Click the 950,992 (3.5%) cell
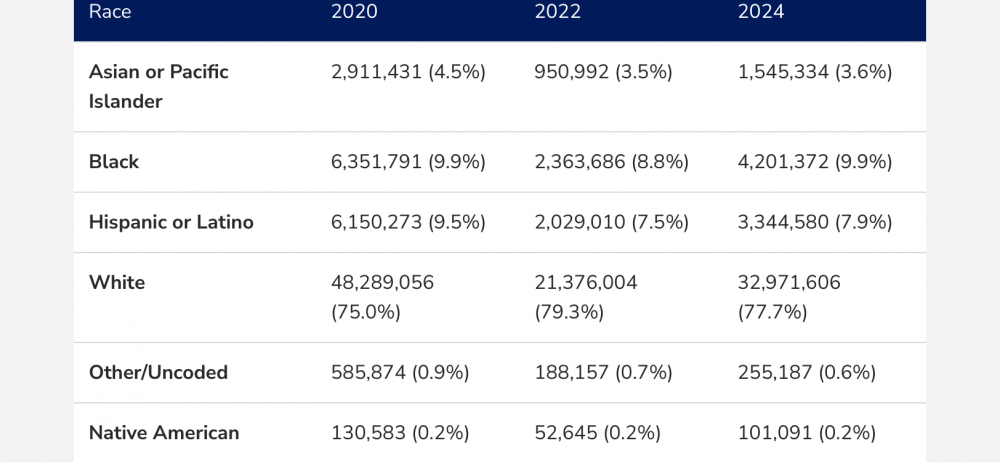 (x=604, y=72)
